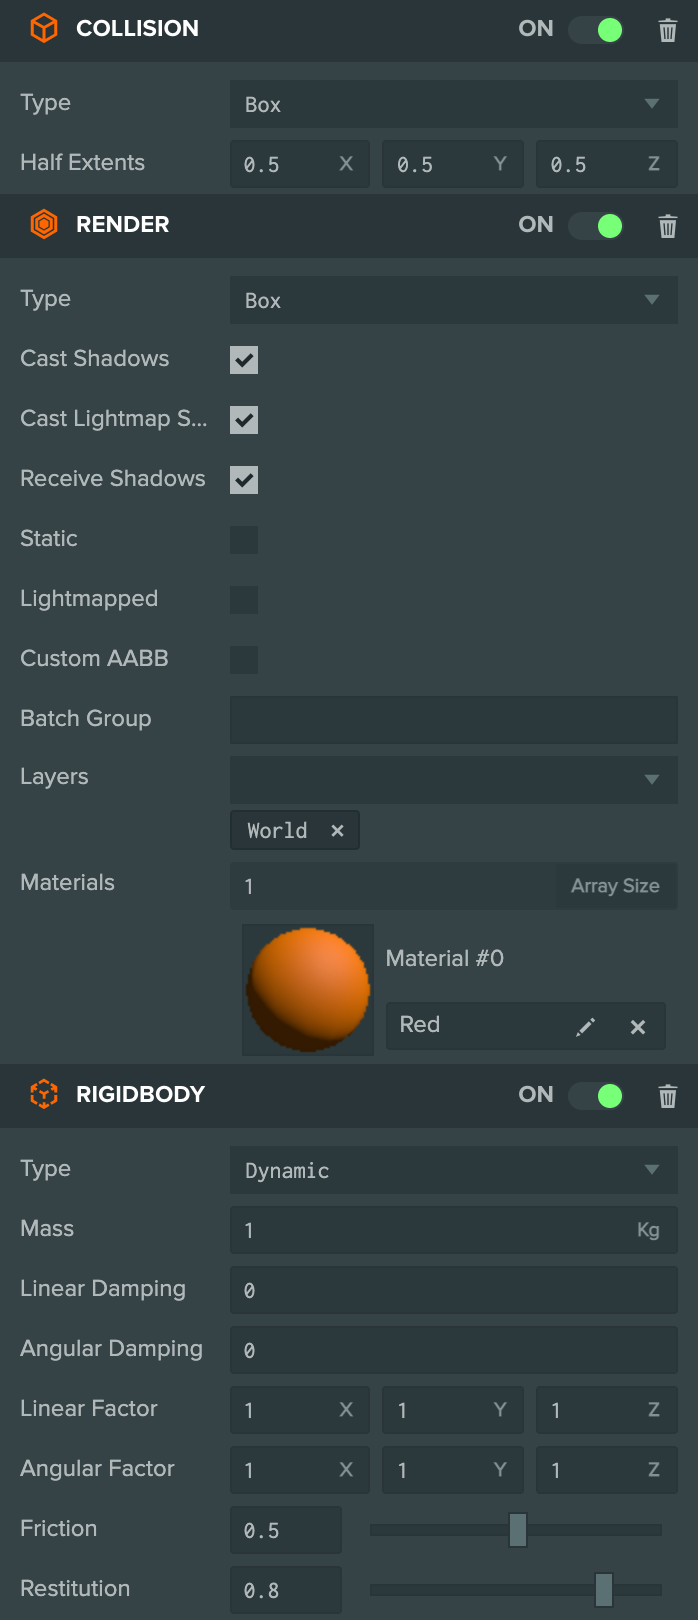Delete the Render component with trash icon
698x1620 pixels.
click(668, 226)
